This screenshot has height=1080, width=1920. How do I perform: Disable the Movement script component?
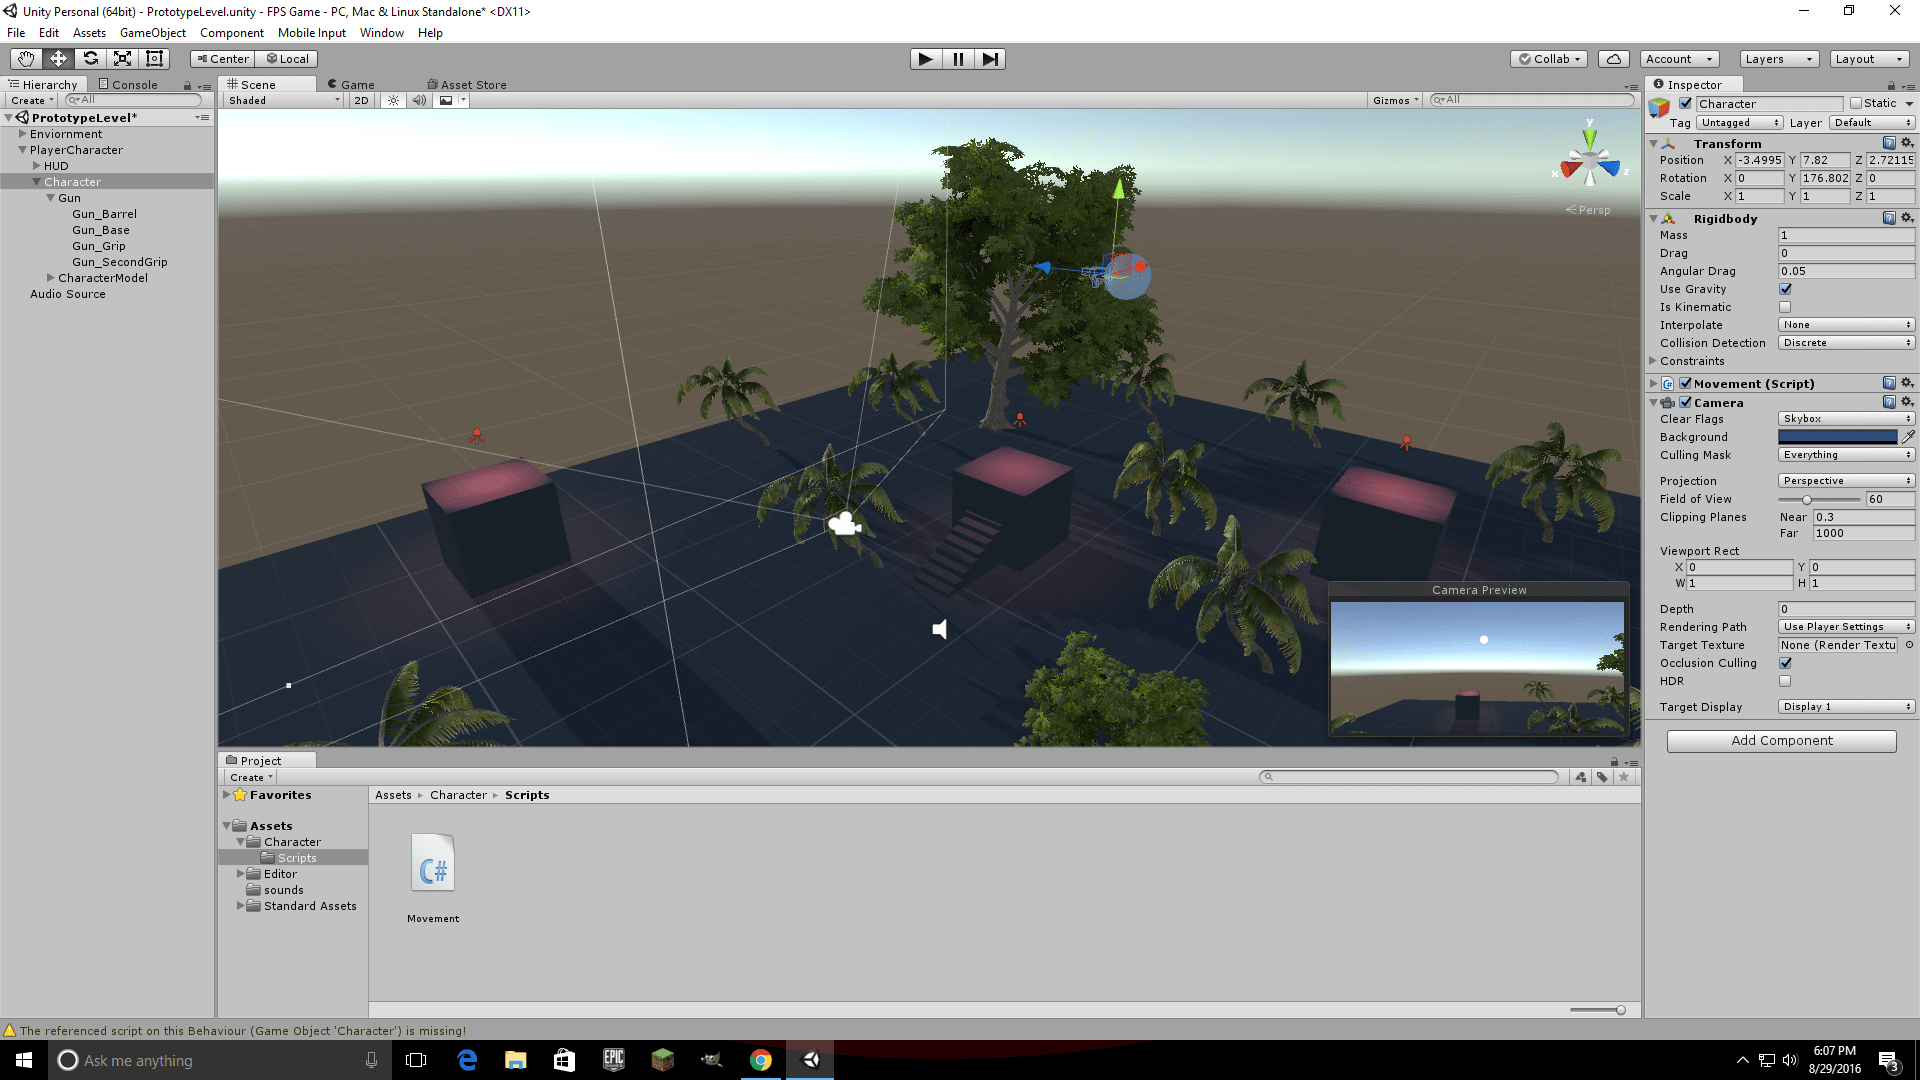[1685, 383]
